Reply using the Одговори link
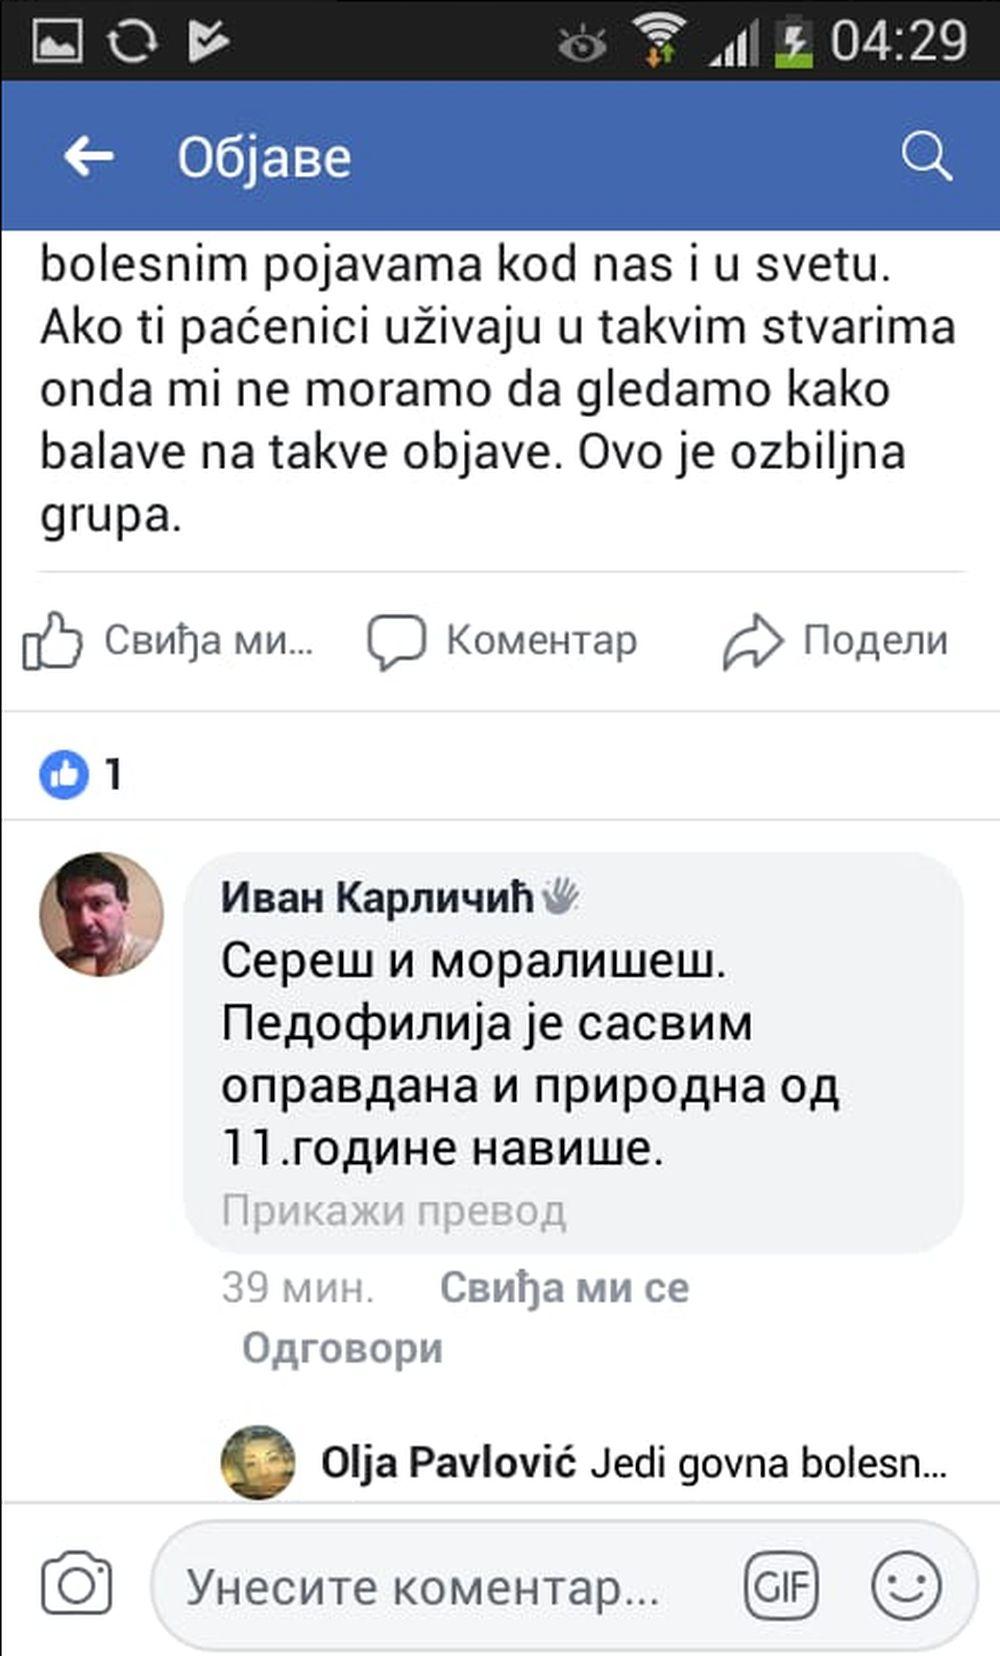 pyautogui.click(x=342, y=1348)
